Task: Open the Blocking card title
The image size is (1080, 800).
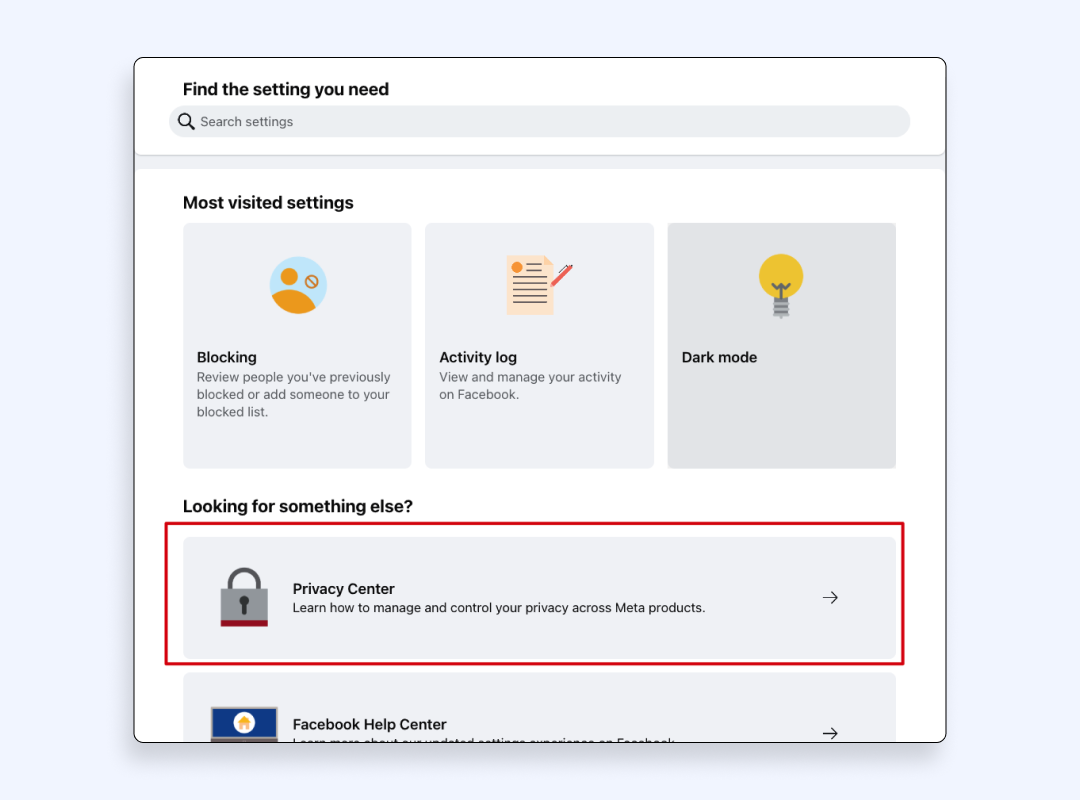Action: (227, 357)
